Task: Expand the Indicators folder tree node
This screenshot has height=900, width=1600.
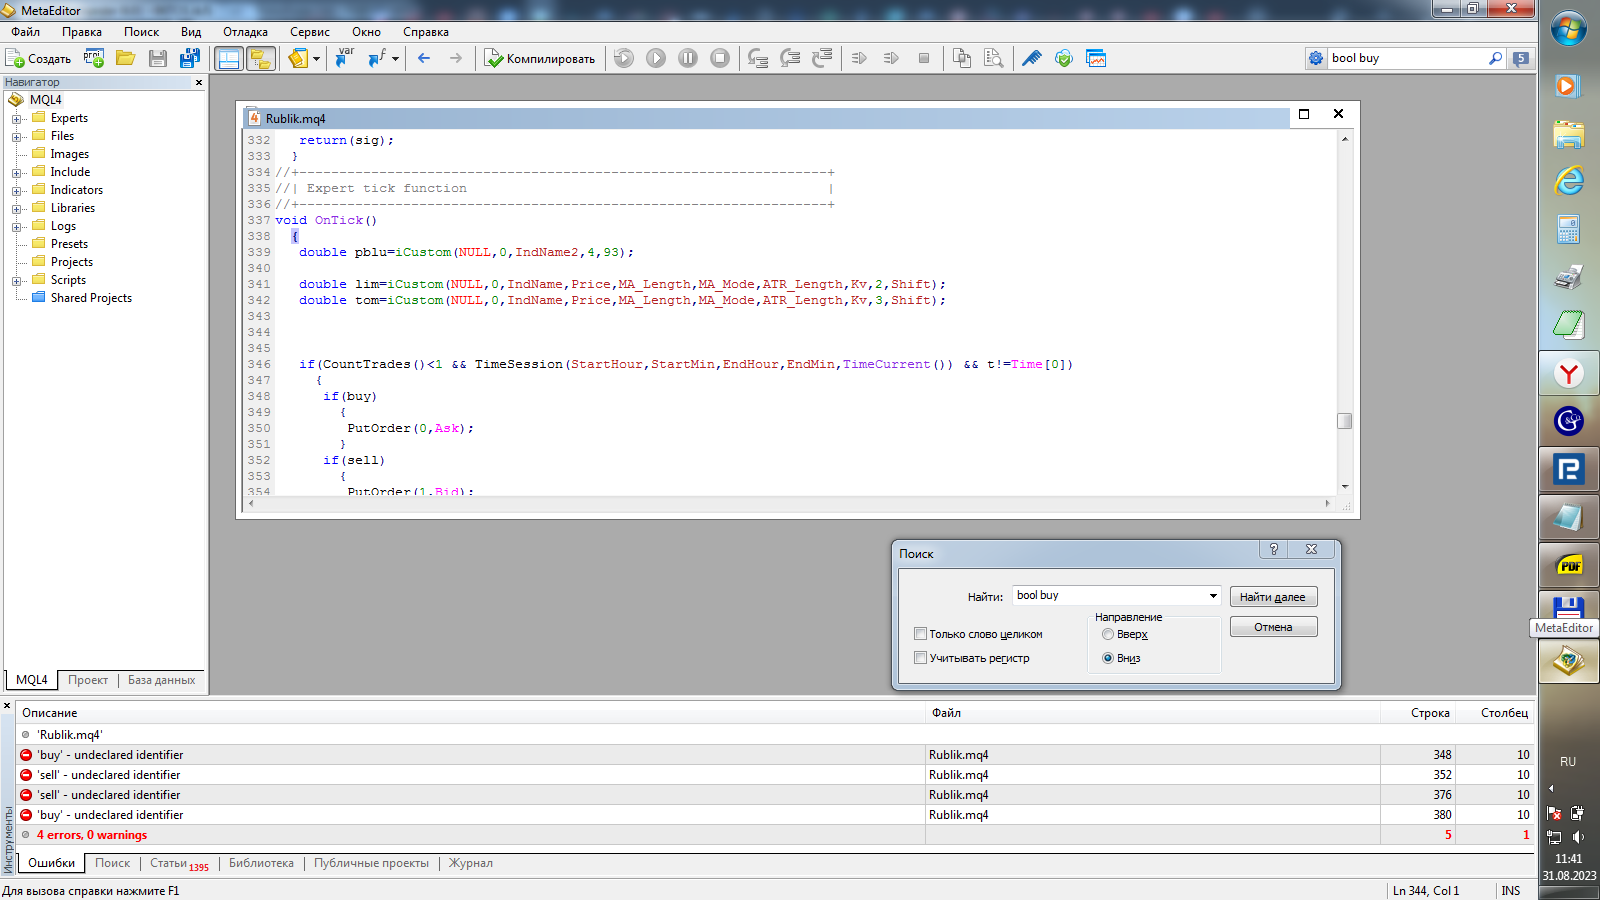Action: pyautogui.click(x=17, y=191)
